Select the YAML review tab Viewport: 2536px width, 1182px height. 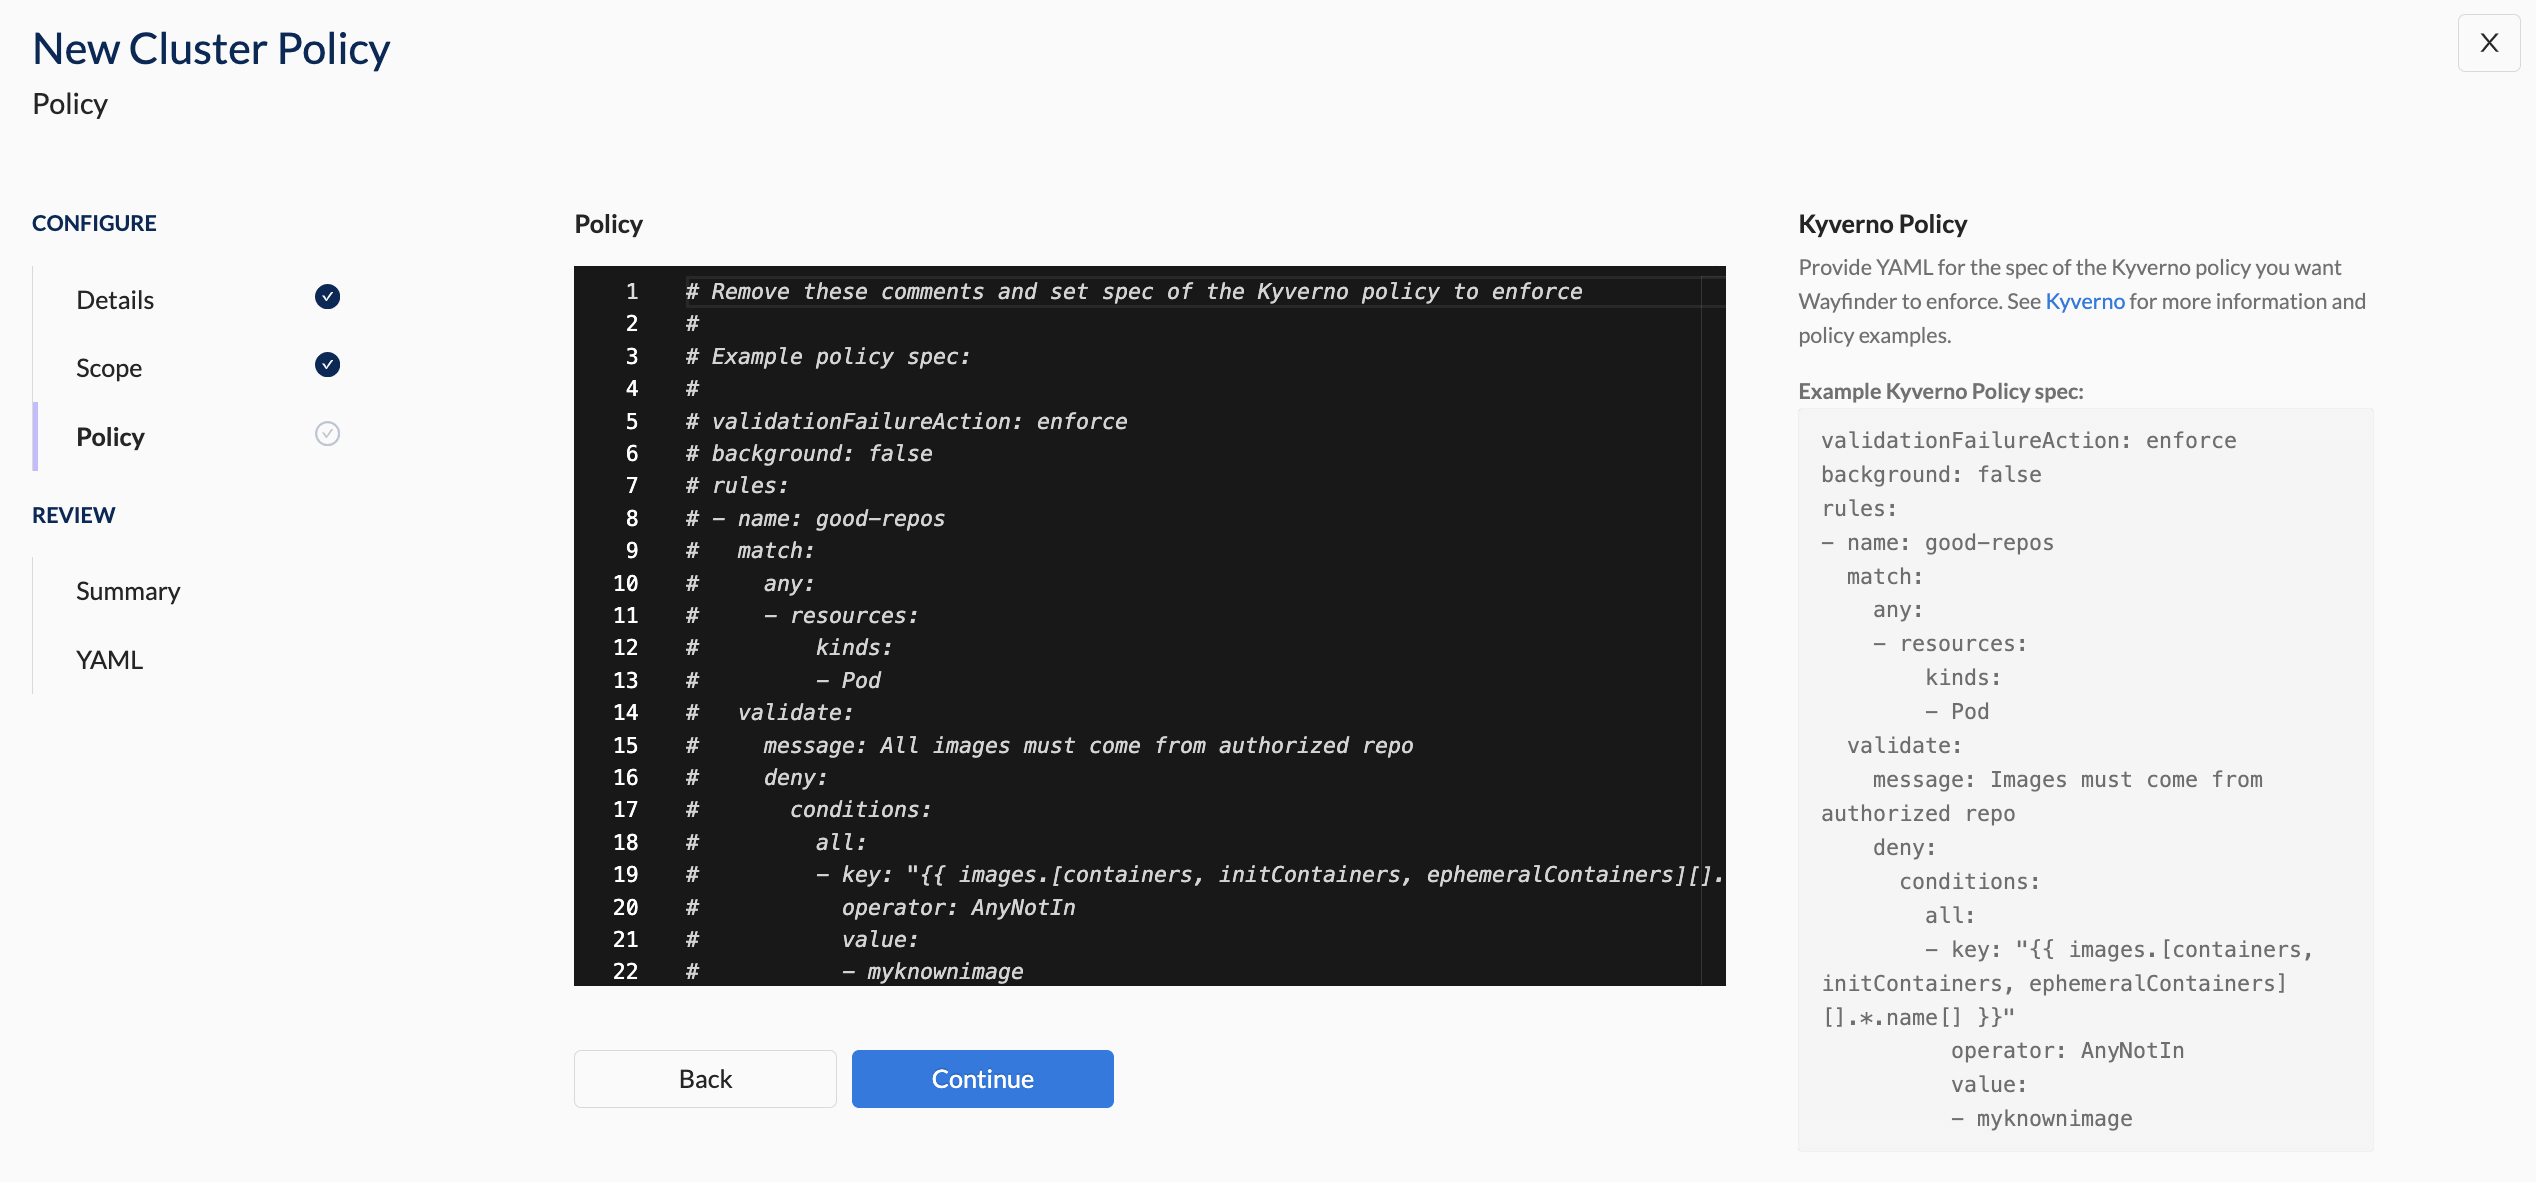(108, 658)
